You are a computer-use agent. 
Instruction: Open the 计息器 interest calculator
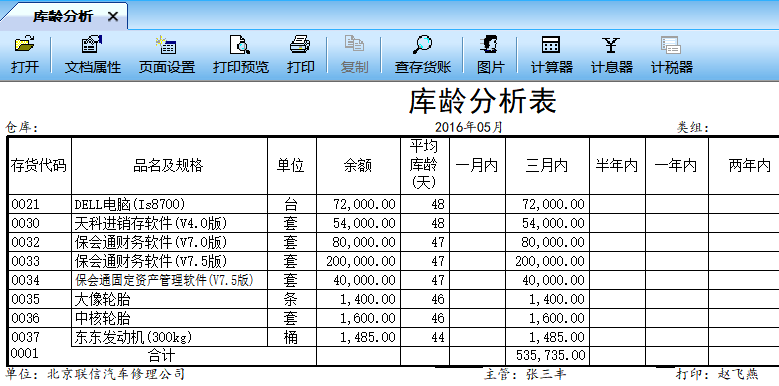(612, 55)
